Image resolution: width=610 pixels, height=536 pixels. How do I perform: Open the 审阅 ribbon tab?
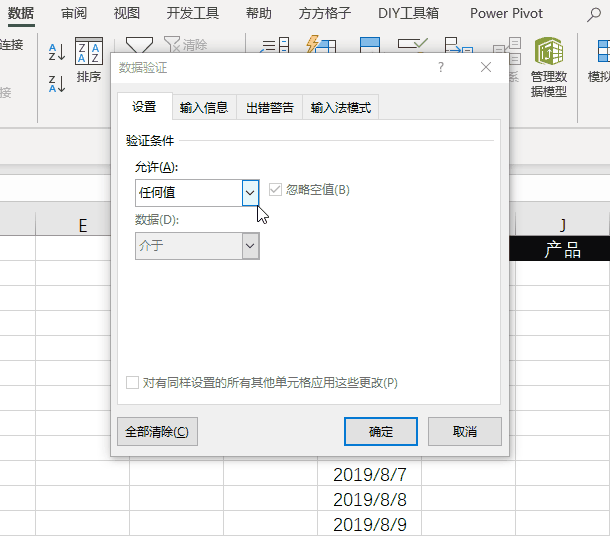click(x=74, y=14)
